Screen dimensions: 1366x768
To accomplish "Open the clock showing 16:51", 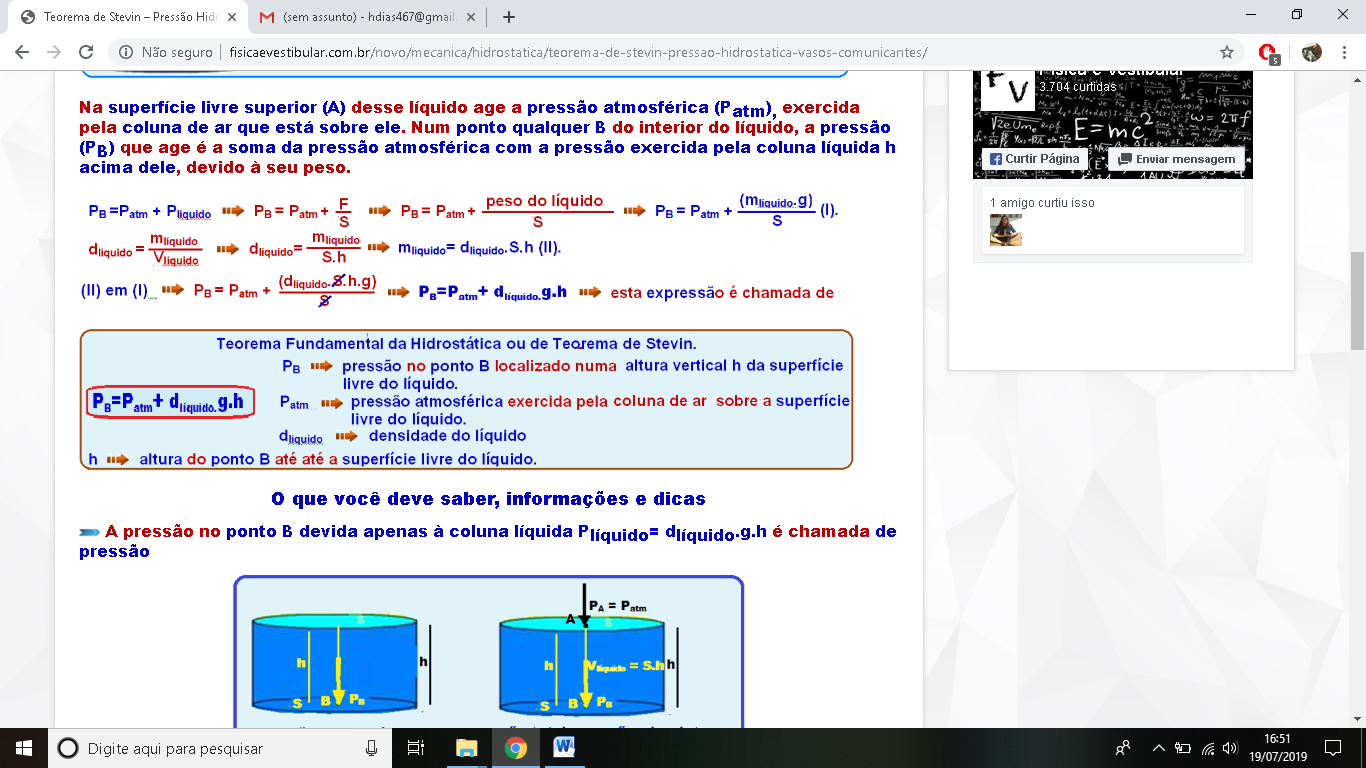I will click(1278, 748).
